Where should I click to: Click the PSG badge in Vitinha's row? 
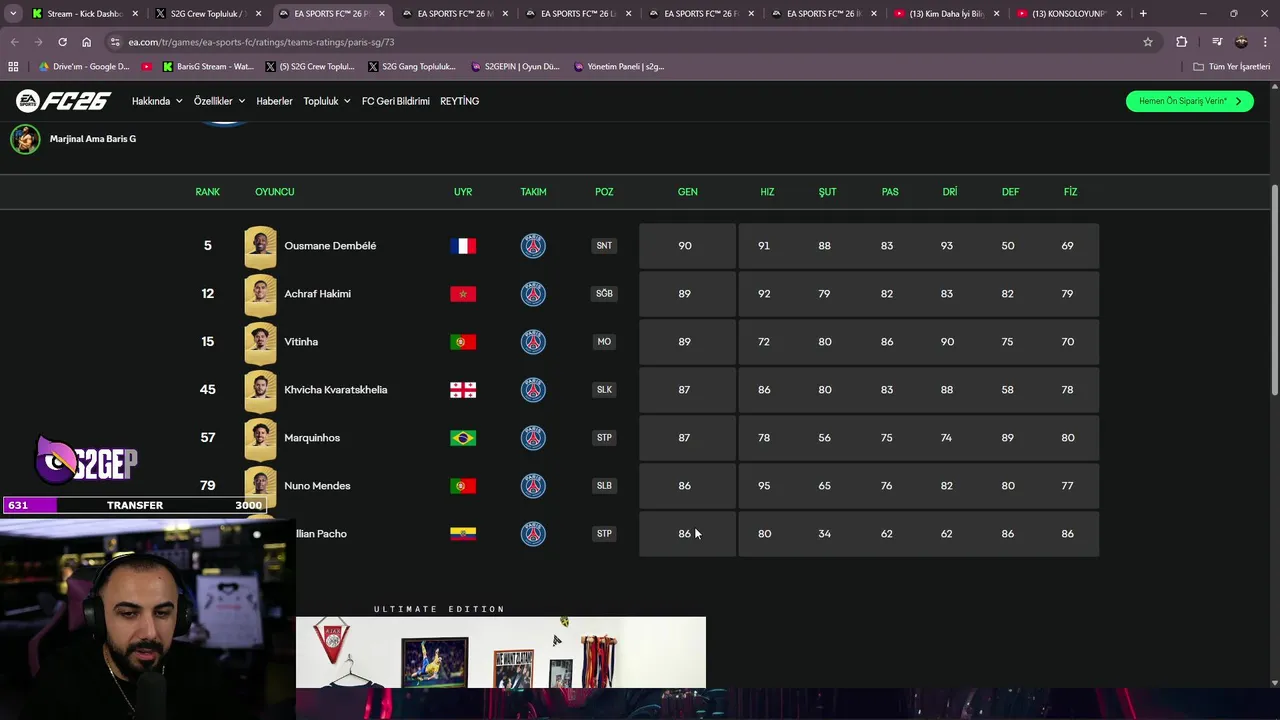(533, 342)
